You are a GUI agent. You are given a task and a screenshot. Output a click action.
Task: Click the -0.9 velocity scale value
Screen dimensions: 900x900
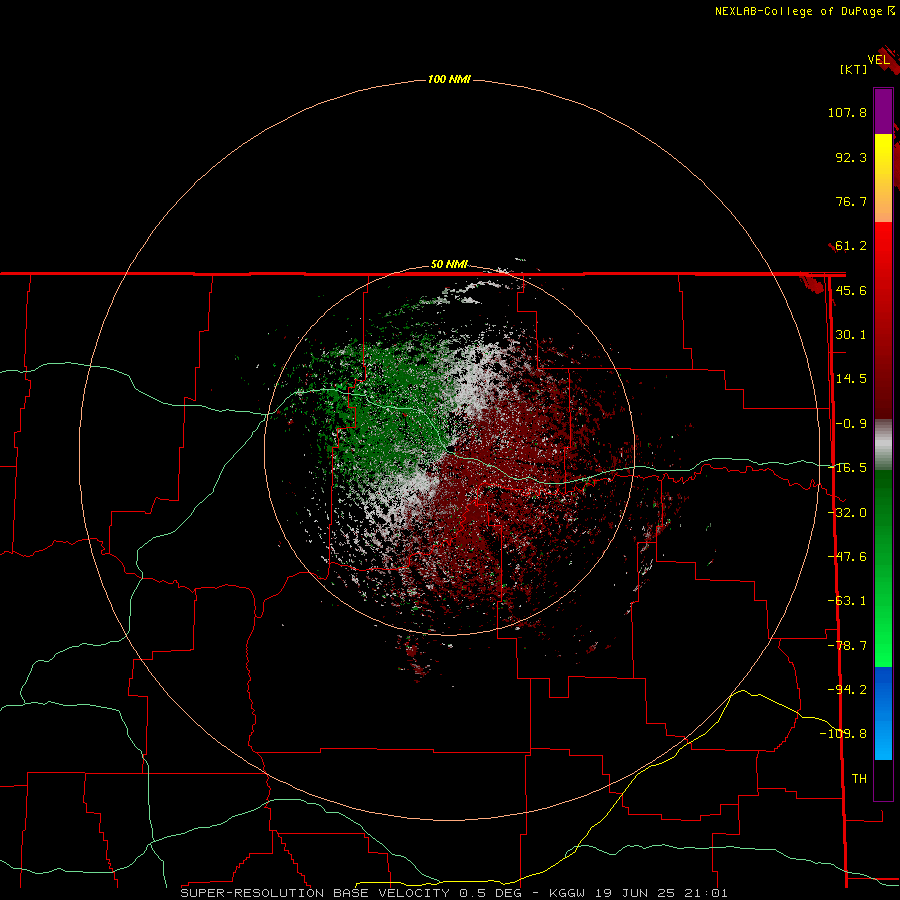pyautogui.click(x=851, y=424)
